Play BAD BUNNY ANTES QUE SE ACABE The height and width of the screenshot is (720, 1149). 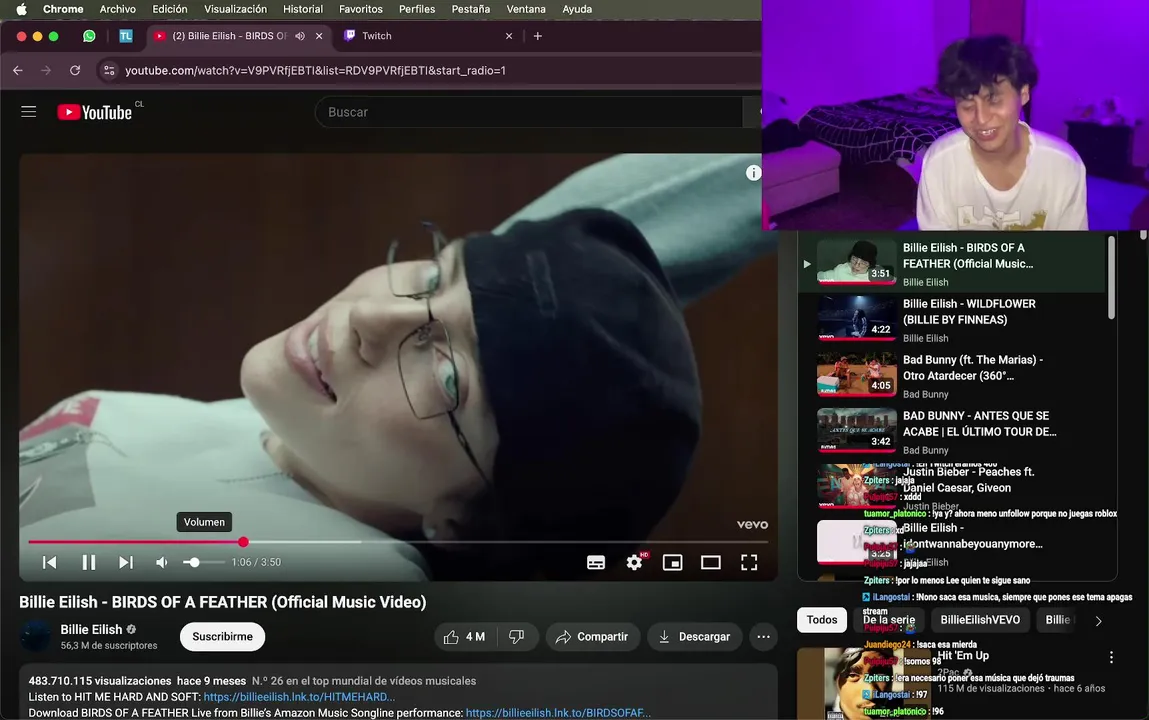[953, 432]
